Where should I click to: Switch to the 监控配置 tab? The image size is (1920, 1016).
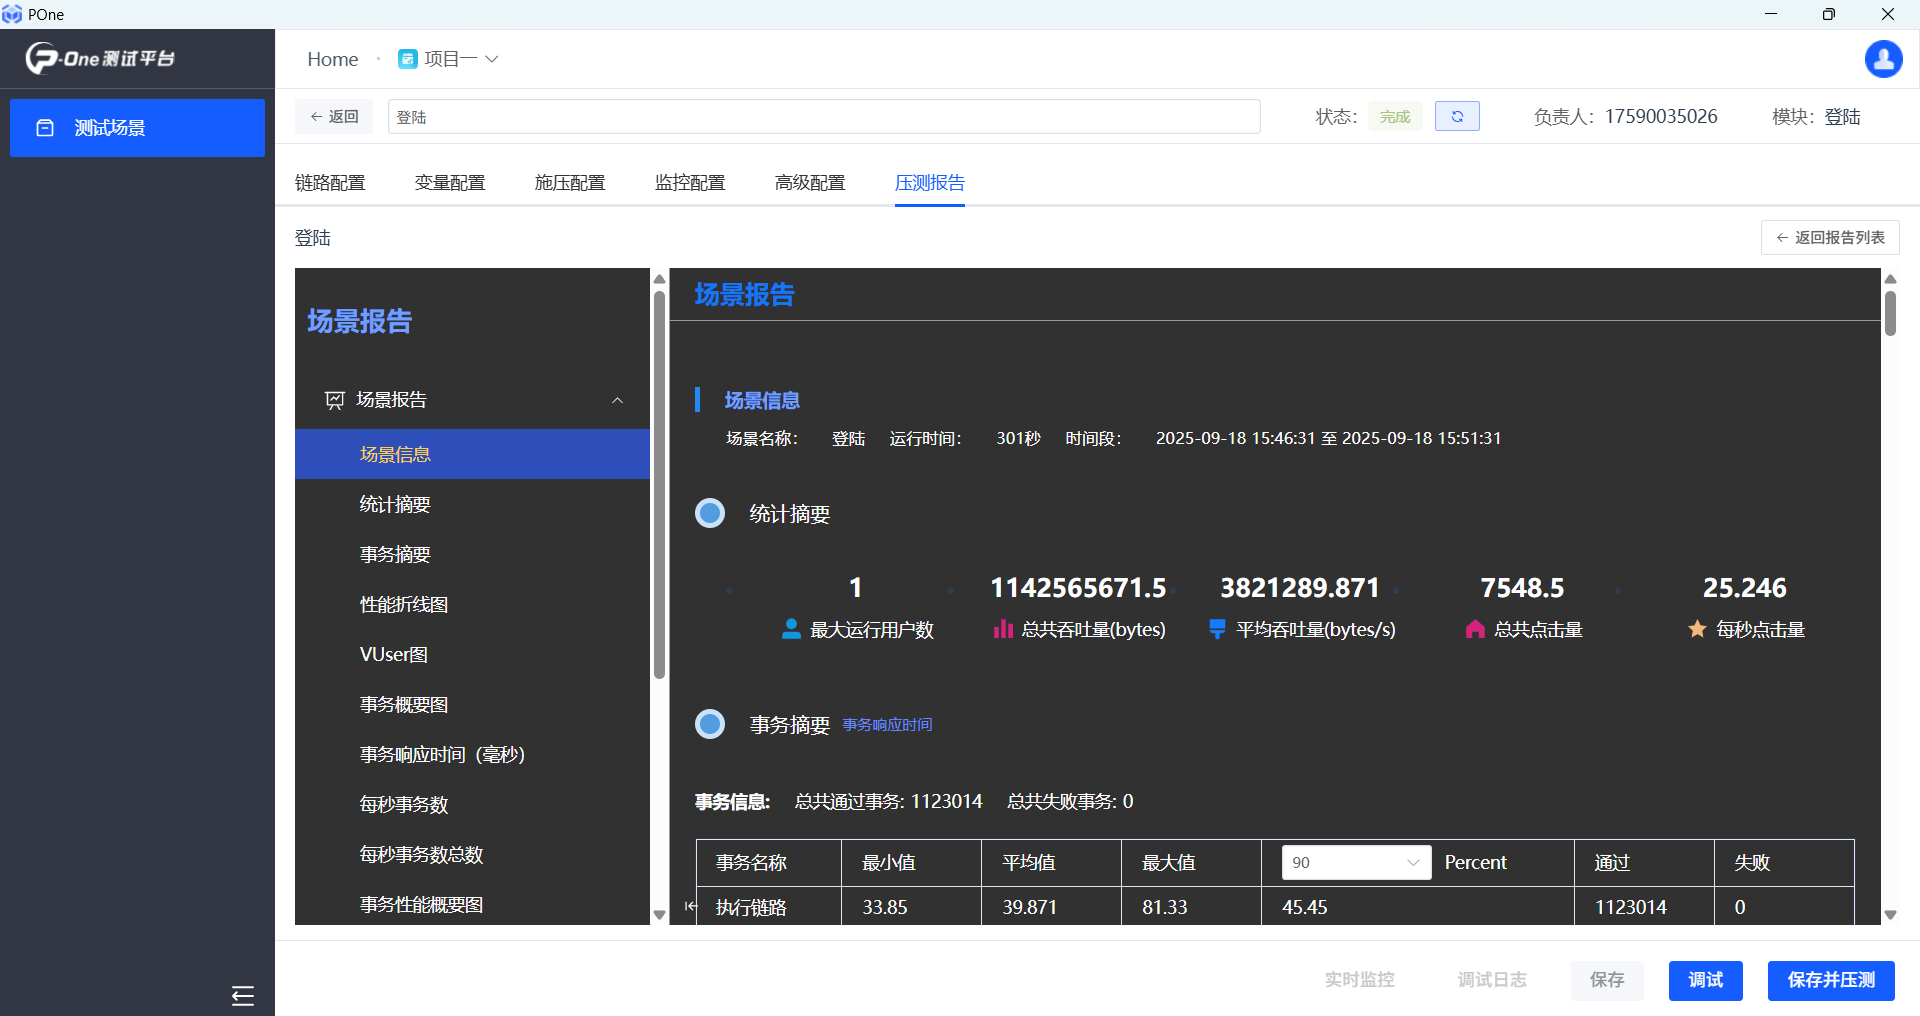tap(690, 183)
